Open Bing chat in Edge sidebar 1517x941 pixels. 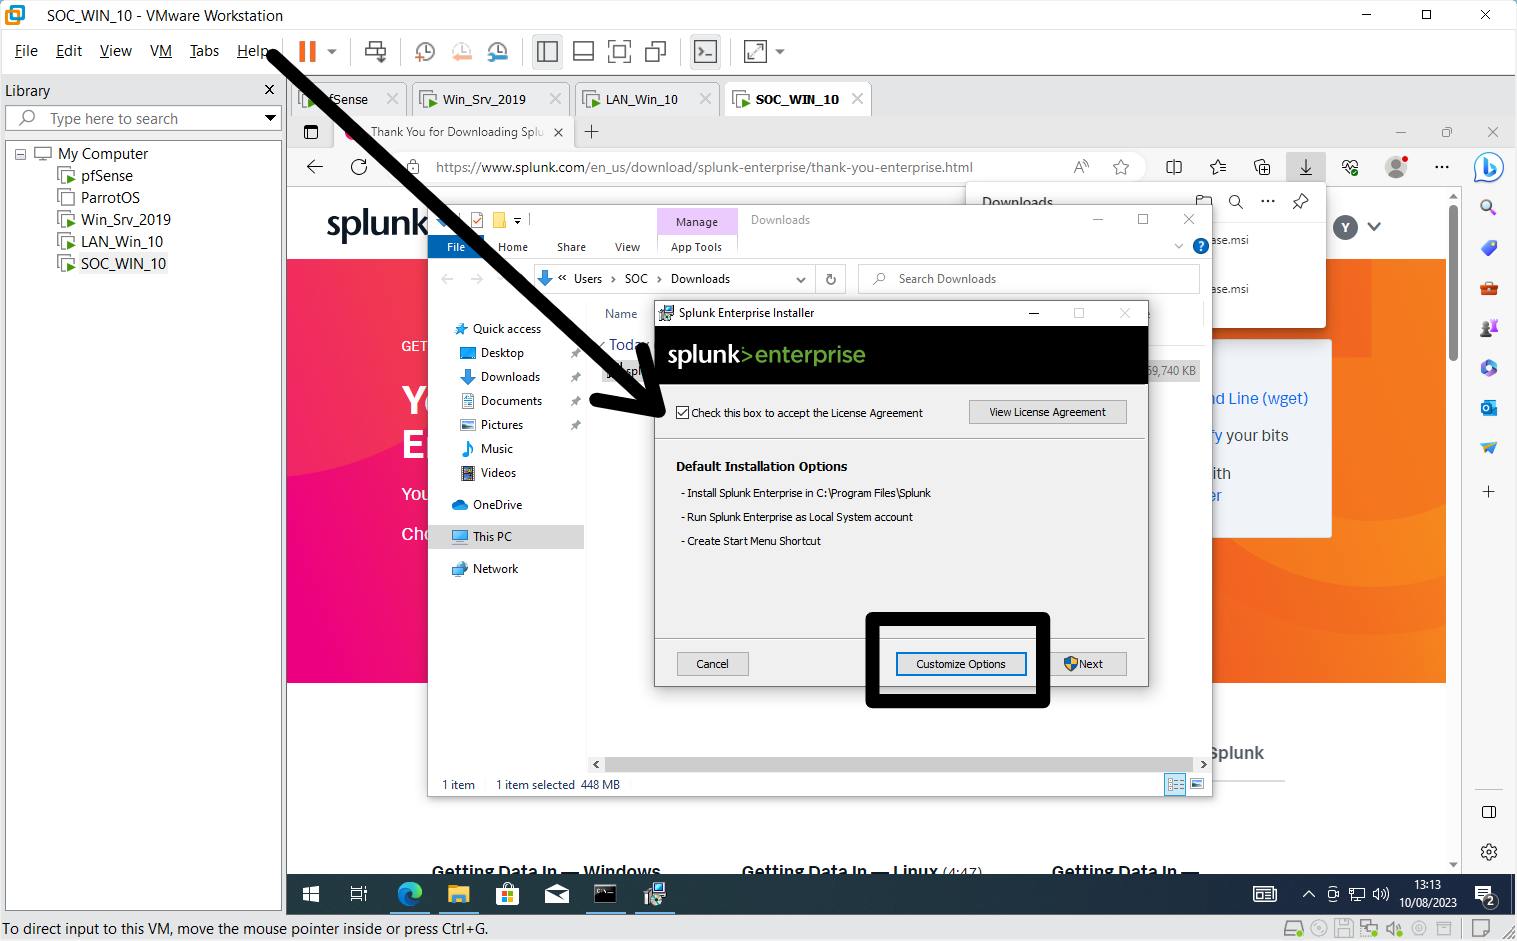coord(1488,167)
